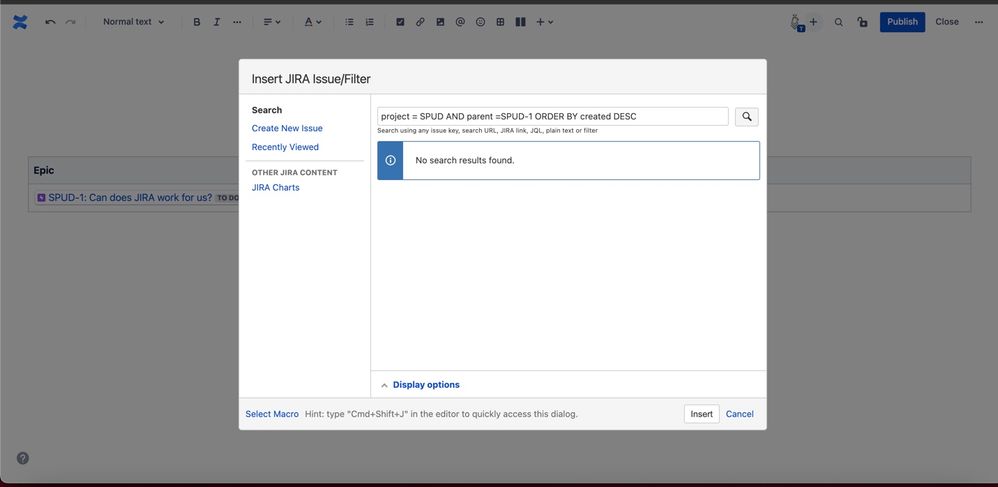Click the Confluence logo icon
Image resolution: width=998 pixels, height=487 pixels.
click(20, 22)
